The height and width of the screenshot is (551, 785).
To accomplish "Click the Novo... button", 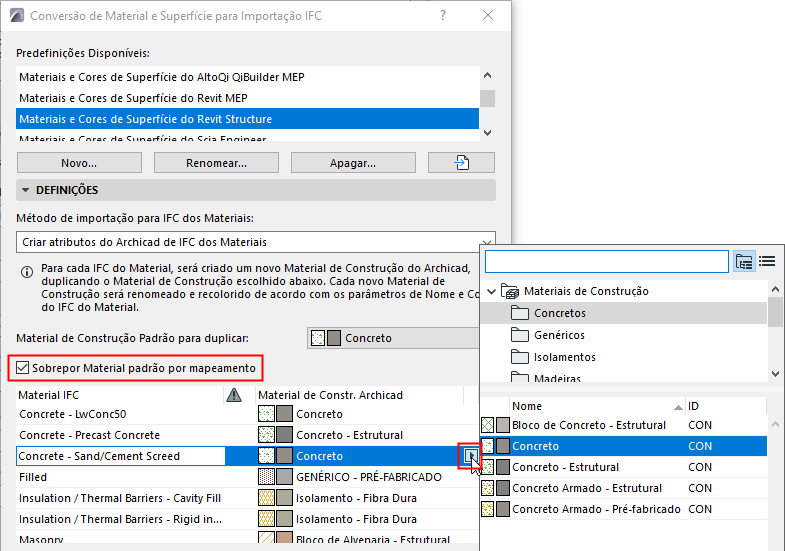I will tap(79, 163).
